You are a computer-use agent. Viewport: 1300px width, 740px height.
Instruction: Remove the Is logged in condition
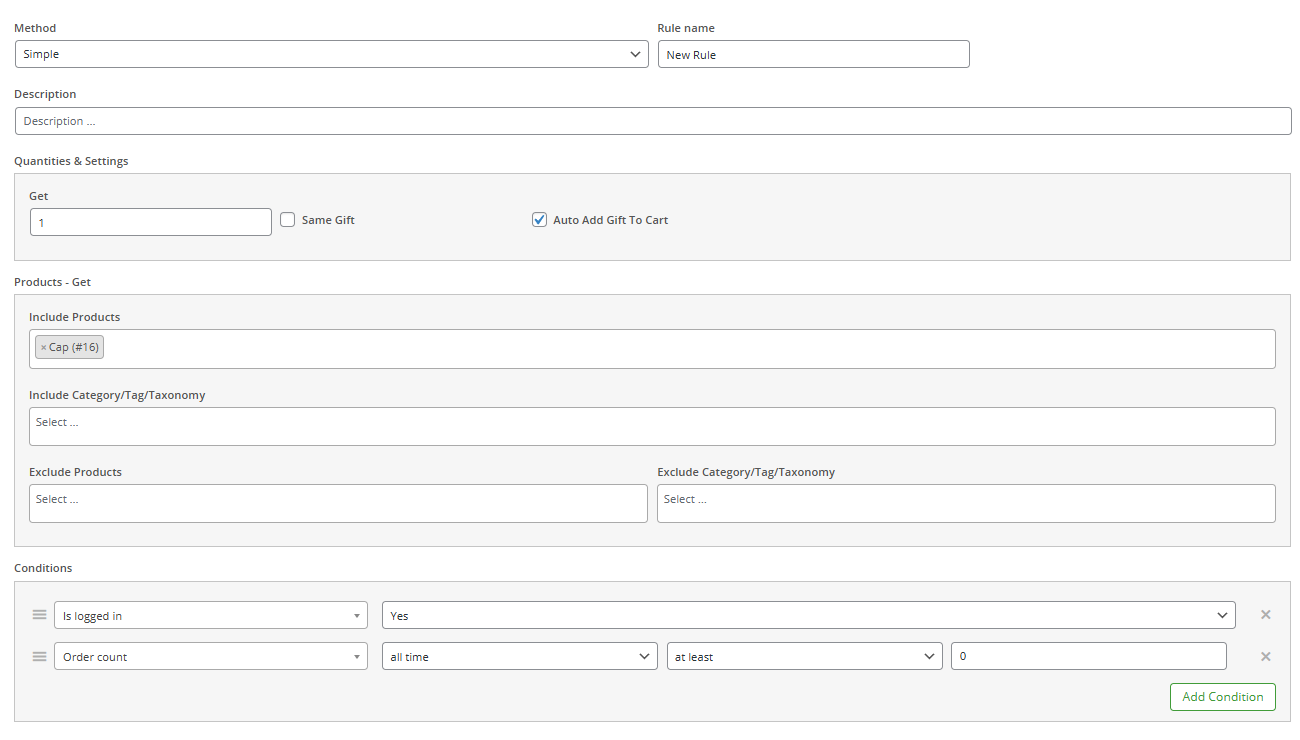(1265, 614)
